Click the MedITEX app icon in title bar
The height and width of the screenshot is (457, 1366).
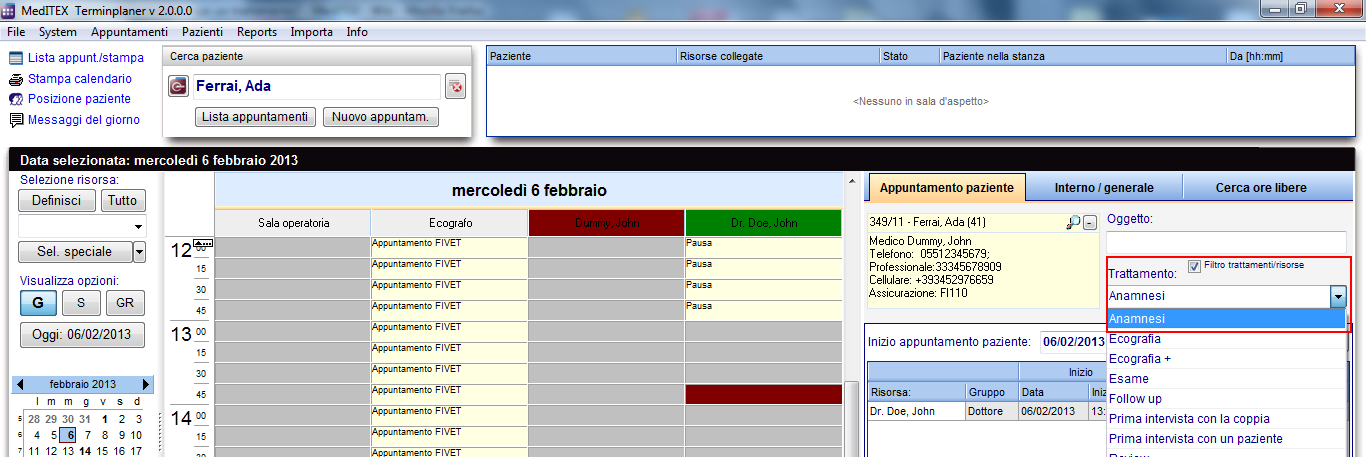pyautogui.click(x=10, y=9)
